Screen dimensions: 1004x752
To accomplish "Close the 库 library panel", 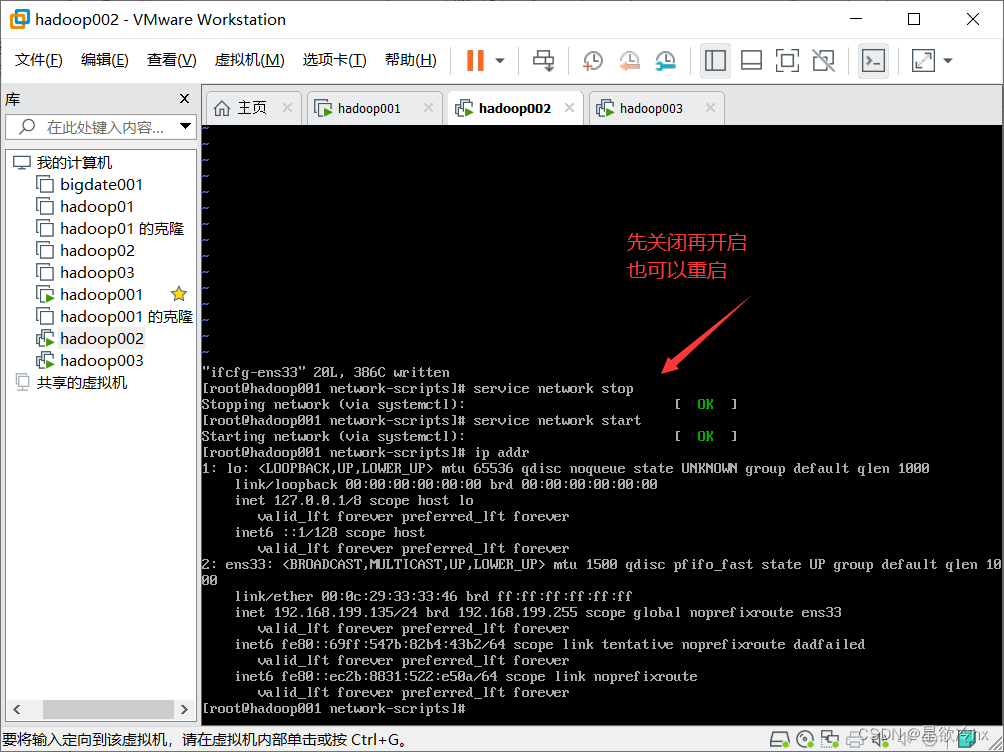I will coord(184,99).
